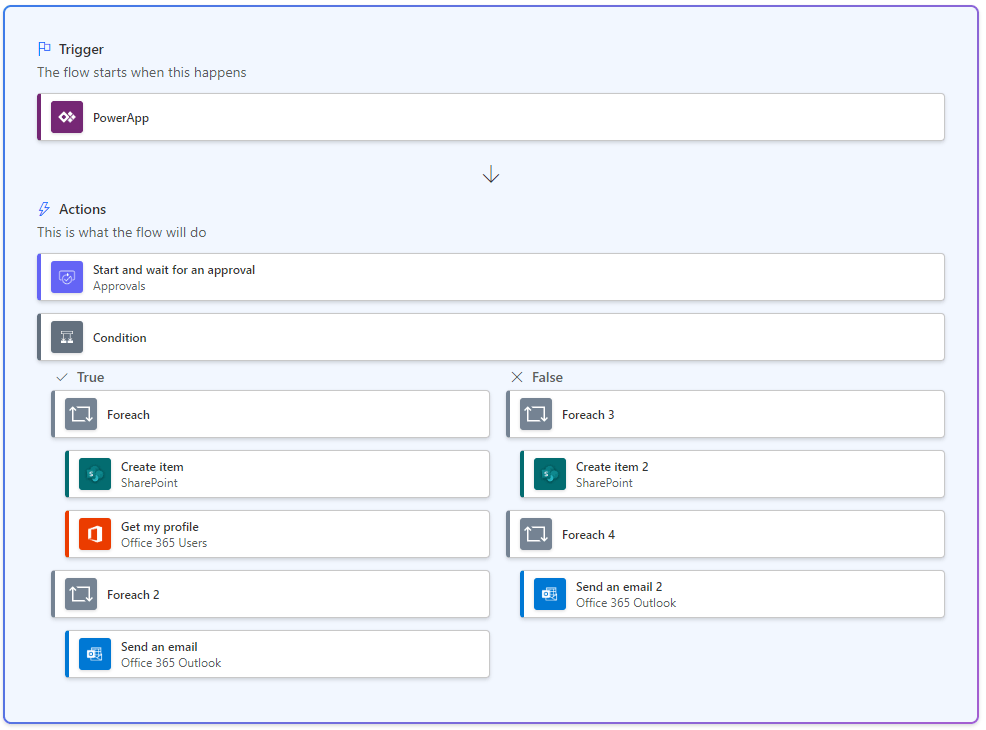Click the Office 365 Users icon
The width and height of the screenshot is (986, 730).
tap(95, 534)
